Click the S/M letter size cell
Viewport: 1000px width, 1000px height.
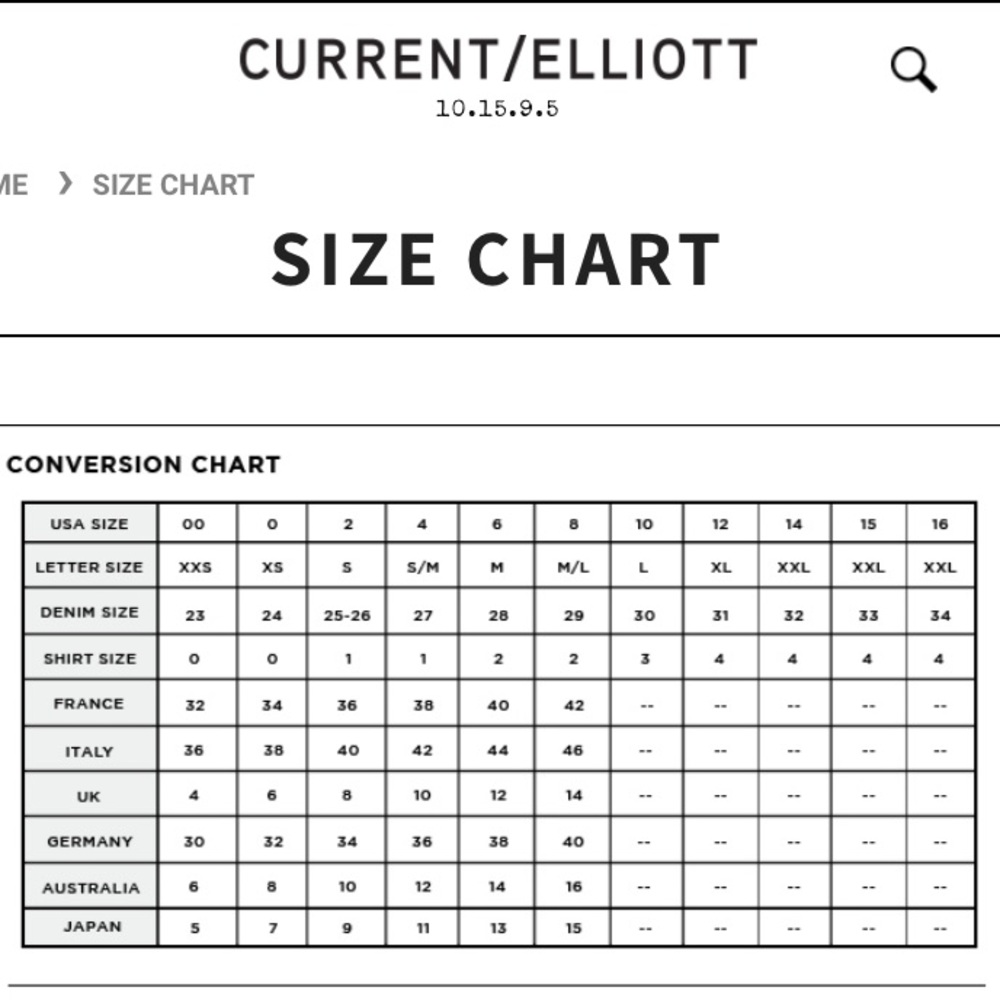423,568
